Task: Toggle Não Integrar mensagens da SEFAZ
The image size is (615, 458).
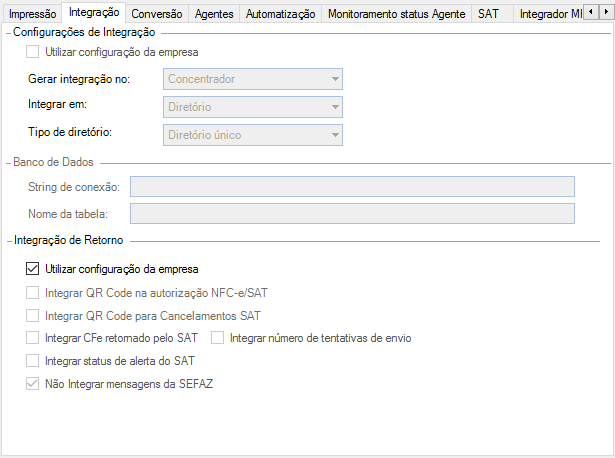Action: [x=34, y=383]
